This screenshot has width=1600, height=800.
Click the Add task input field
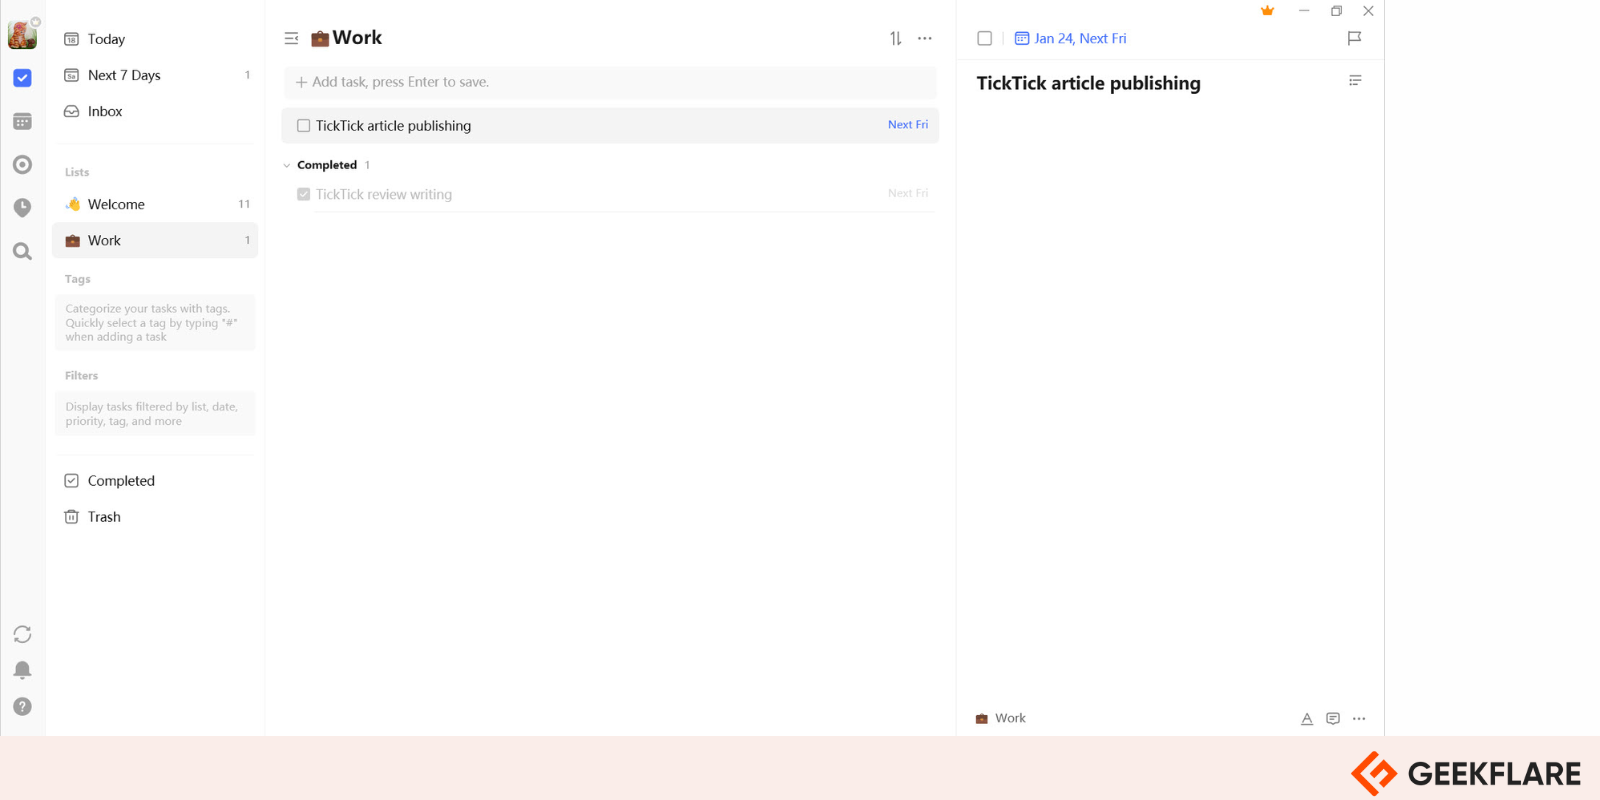coord(610,82)
